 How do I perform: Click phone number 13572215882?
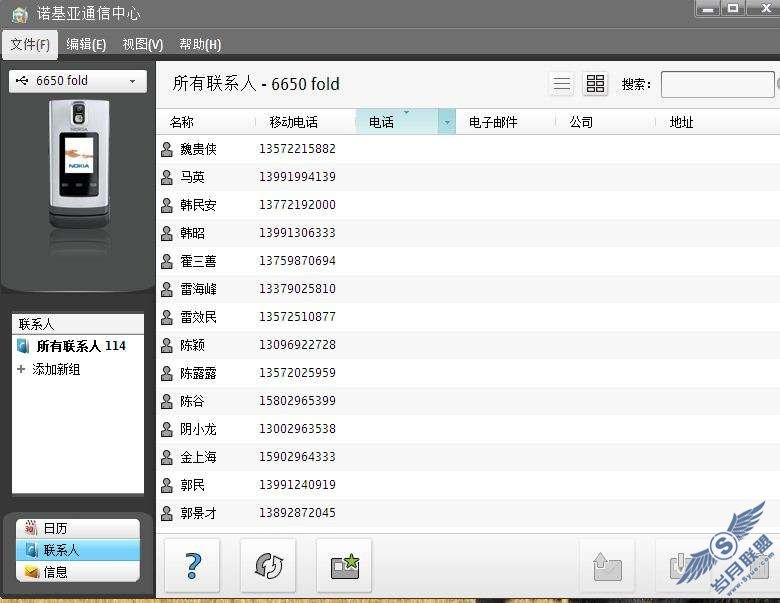[297, 149]
